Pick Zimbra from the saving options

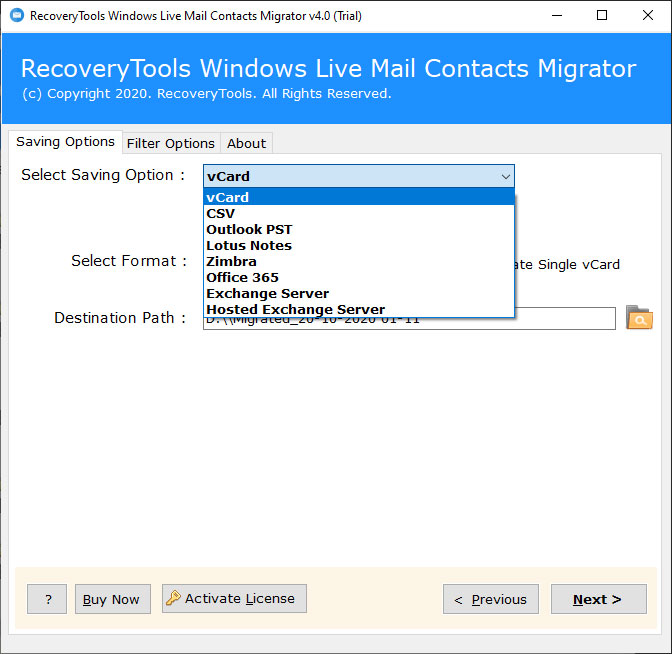click(x=359, y=261)
